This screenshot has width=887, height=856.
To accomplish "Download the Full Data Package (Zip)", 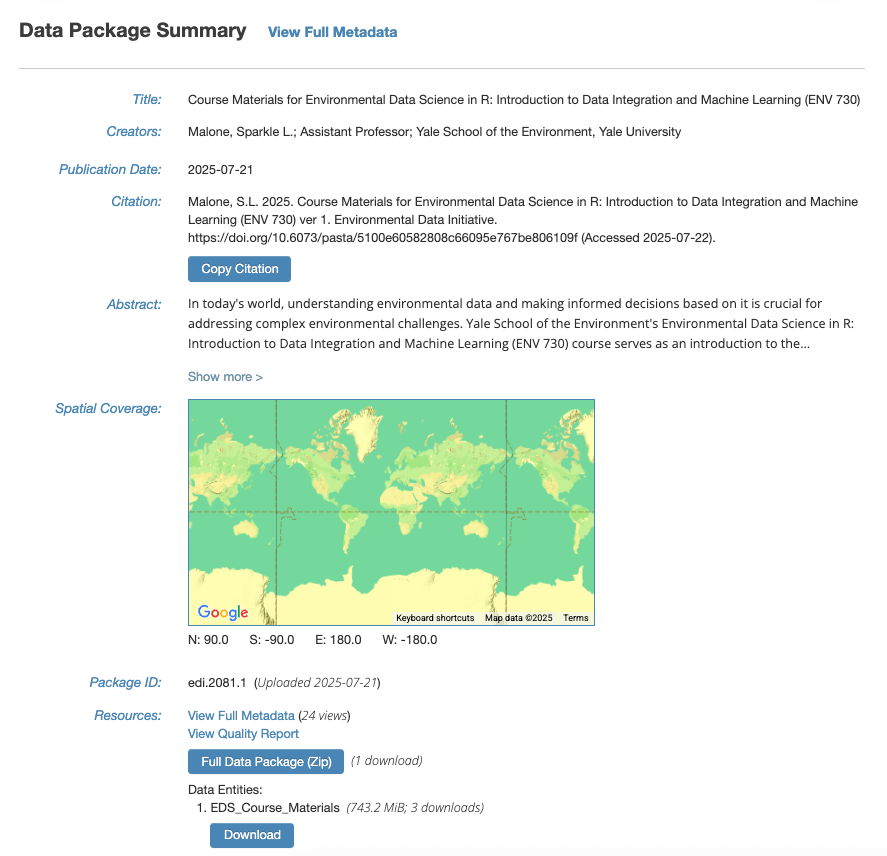I will point(266,762).
